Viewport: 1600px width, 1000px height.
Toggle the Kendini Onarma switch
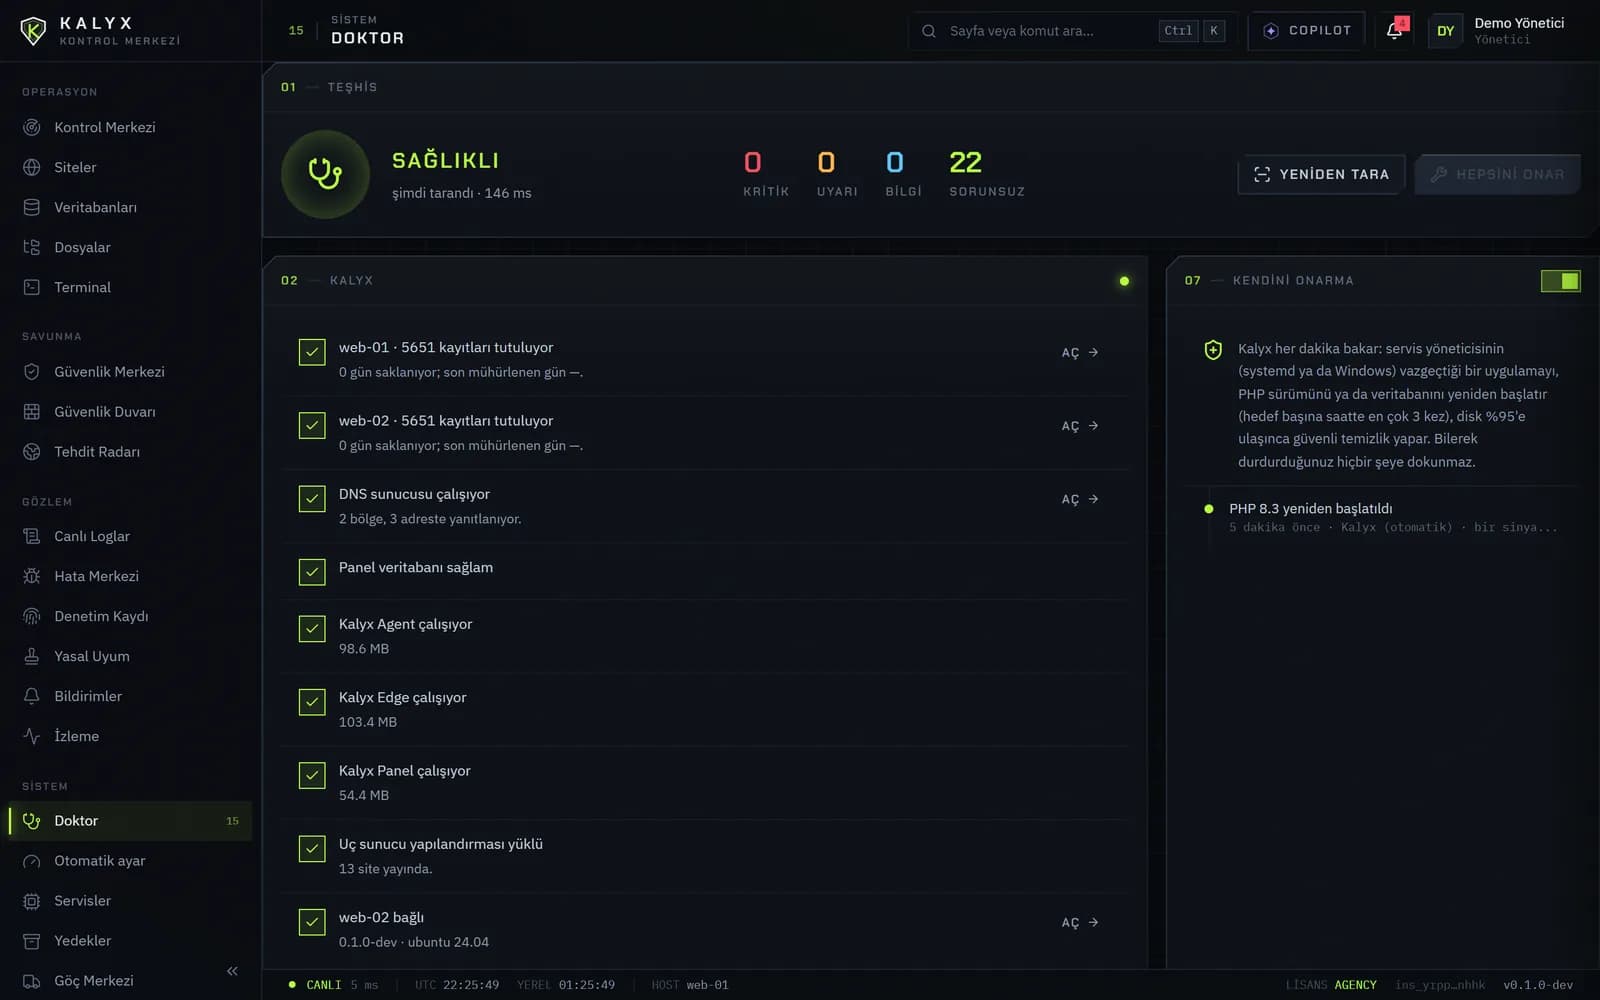tap(1560, 281)
